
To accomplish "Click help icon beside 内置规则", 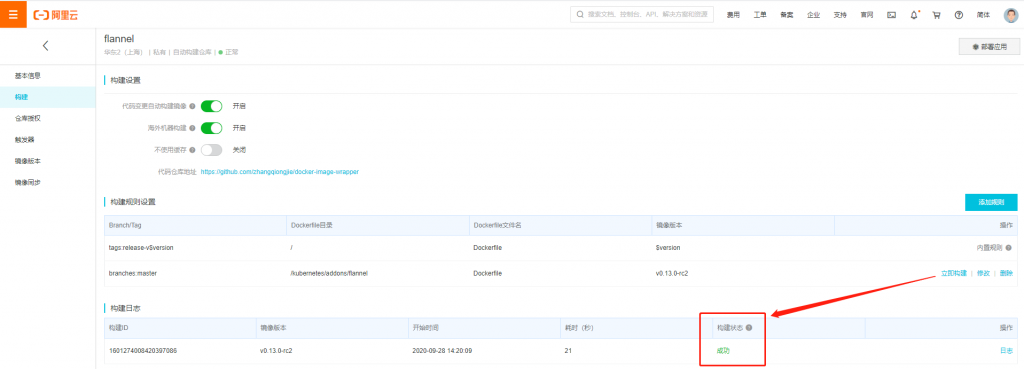I will coord(1009,248).
